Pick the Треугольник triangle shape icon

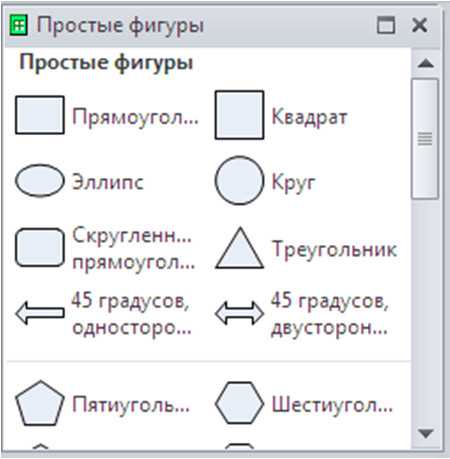click(239, 248)
